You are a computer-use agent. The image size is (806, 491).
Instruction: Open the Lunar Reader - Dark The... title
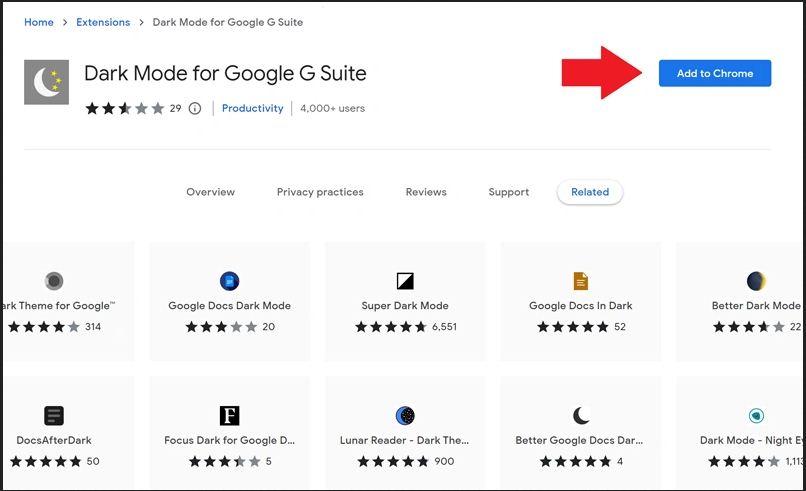404,440
